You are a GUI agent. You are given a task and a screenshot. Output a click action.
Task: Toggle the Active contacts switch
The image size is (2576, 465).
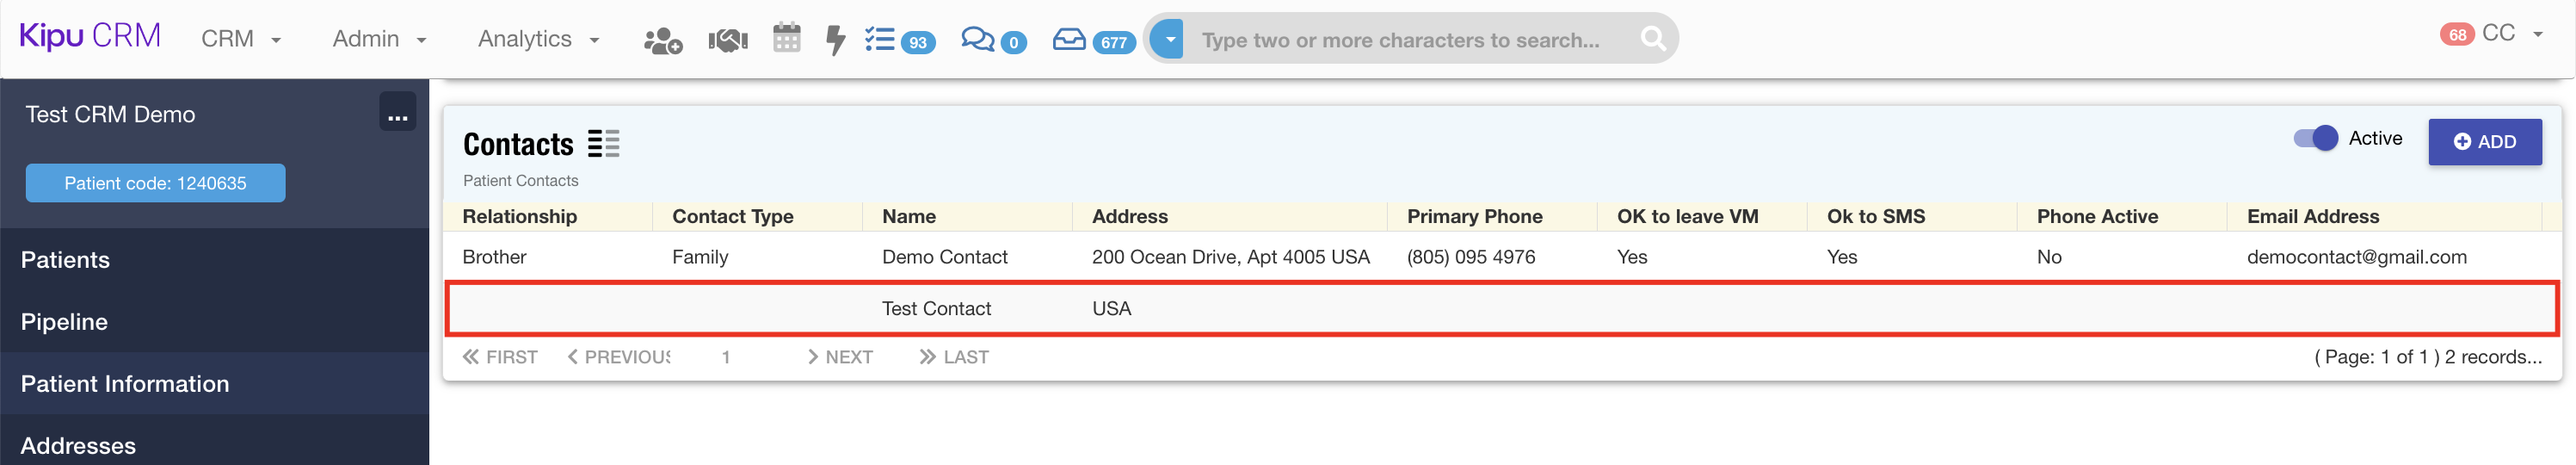coord(2315,139)
